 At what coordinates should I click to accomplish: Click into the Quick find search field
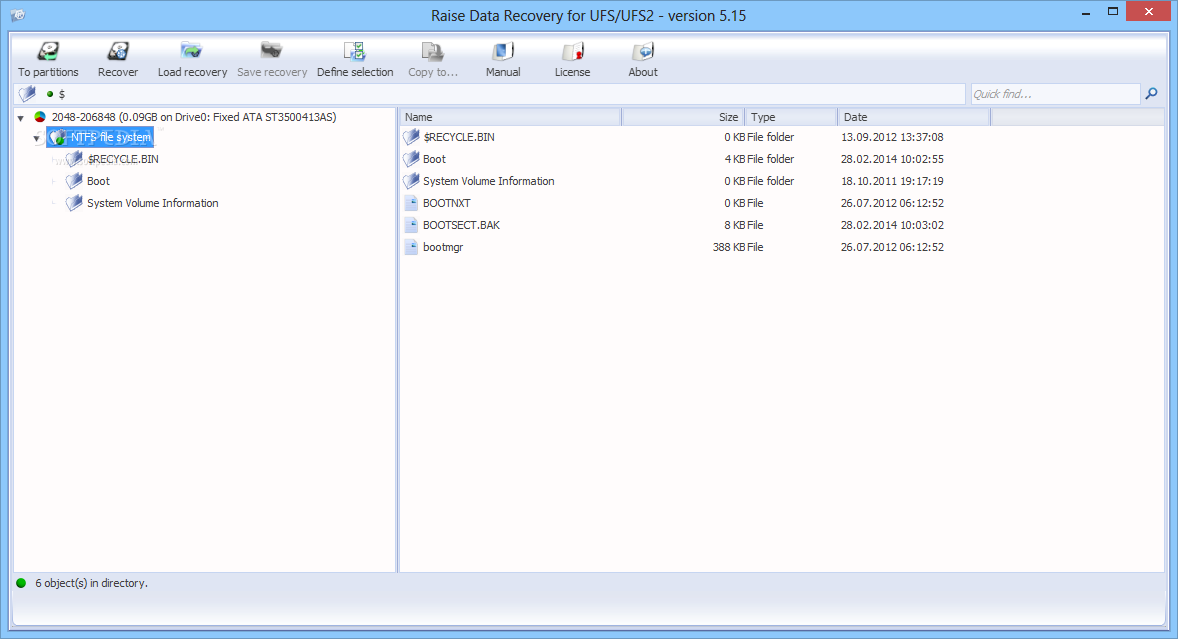[x=1055, y=94]
